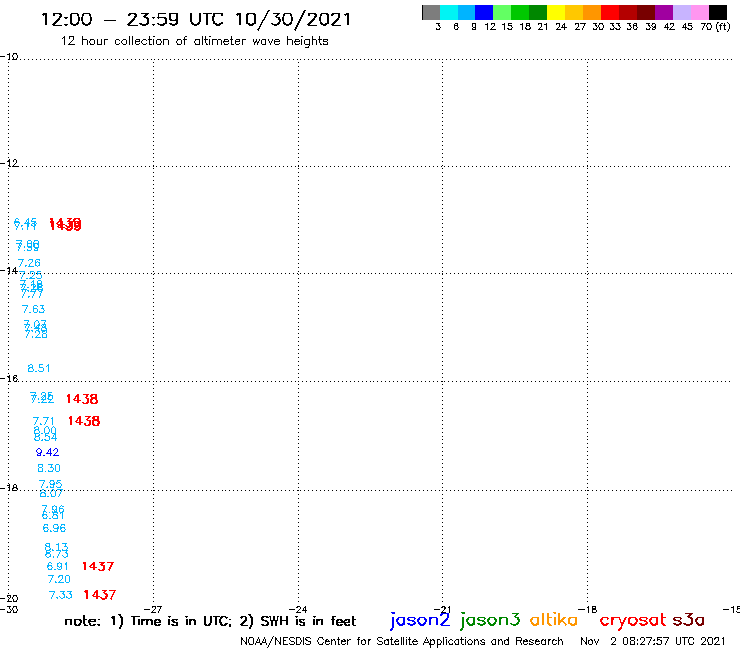Click red time 1437 beside 6.91
Viewport: 740px width, 650px height.
pyautogui.click(x=98, y=566)
